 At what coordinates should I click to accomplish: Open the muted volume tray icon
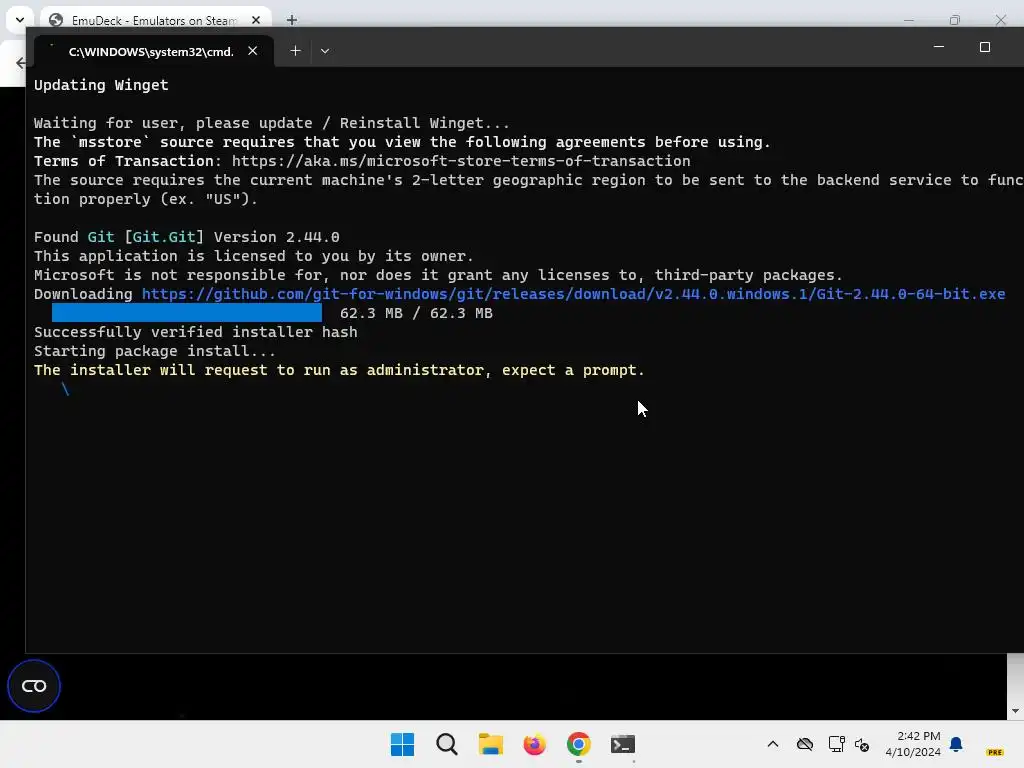coord(862,744)
